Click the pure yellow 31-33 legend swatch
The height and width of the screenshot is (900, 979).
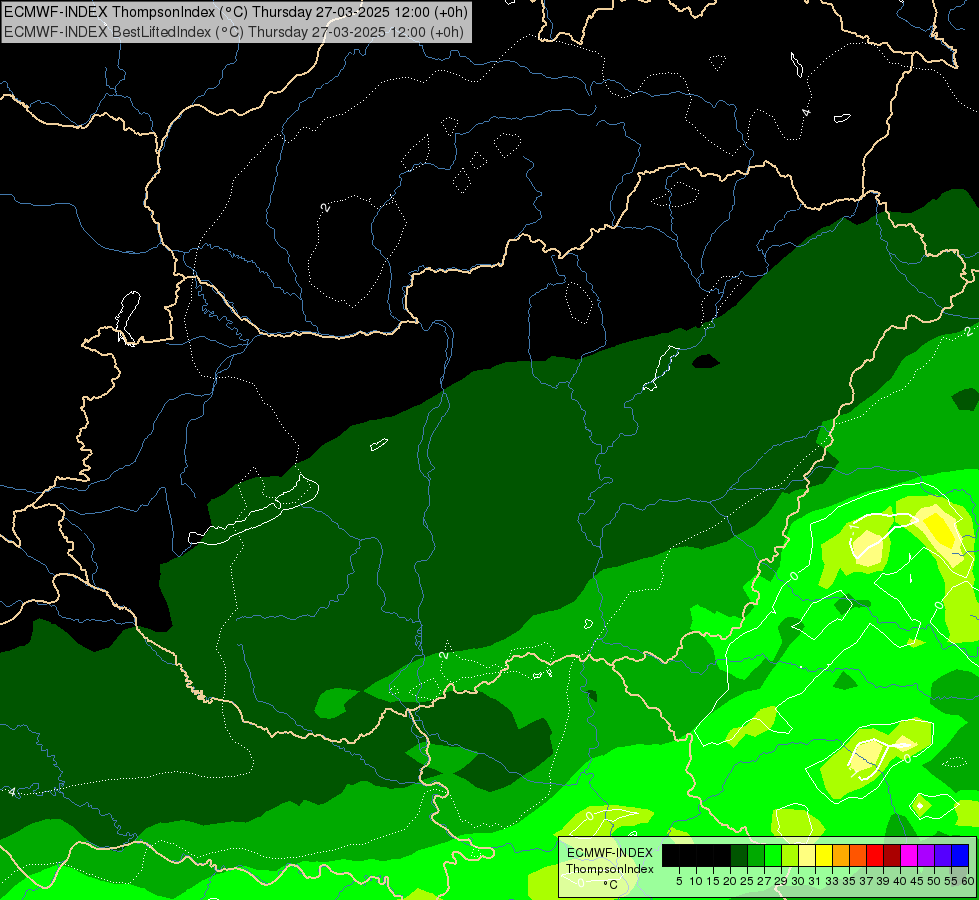(824, 856)
